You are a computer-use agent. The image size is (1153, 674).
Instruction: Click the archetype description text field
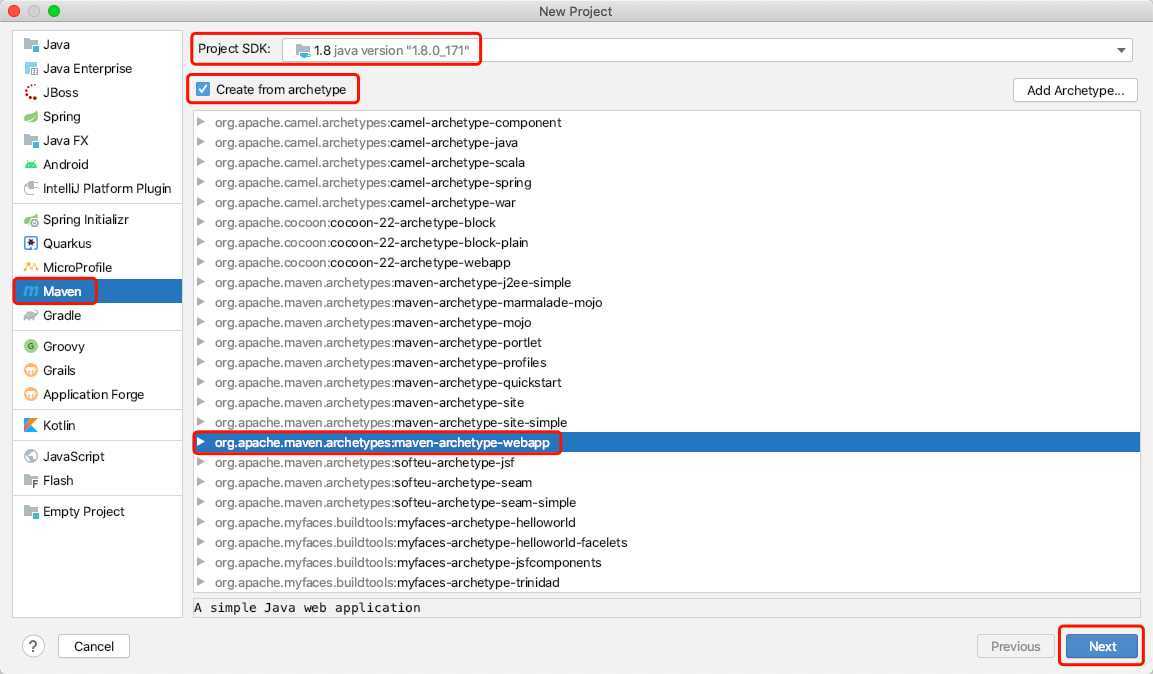pyautogui.click(x=667, y=607)
